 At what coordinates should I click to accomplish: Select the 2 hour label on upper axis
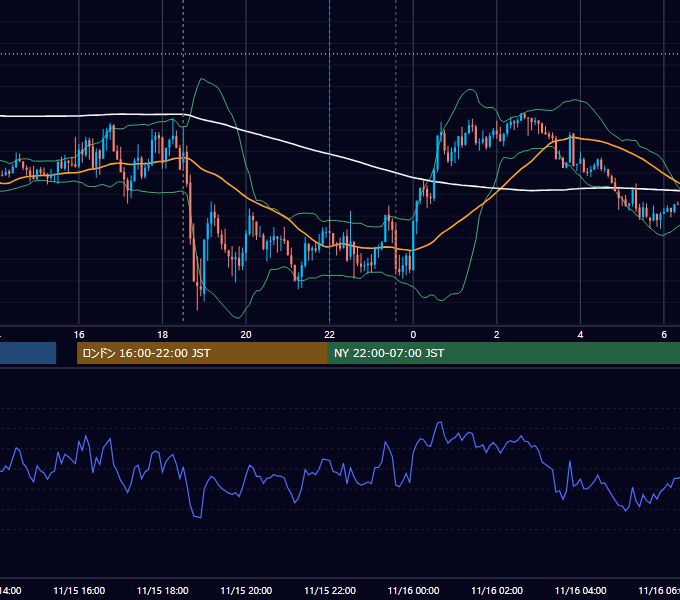coord(497,334)
